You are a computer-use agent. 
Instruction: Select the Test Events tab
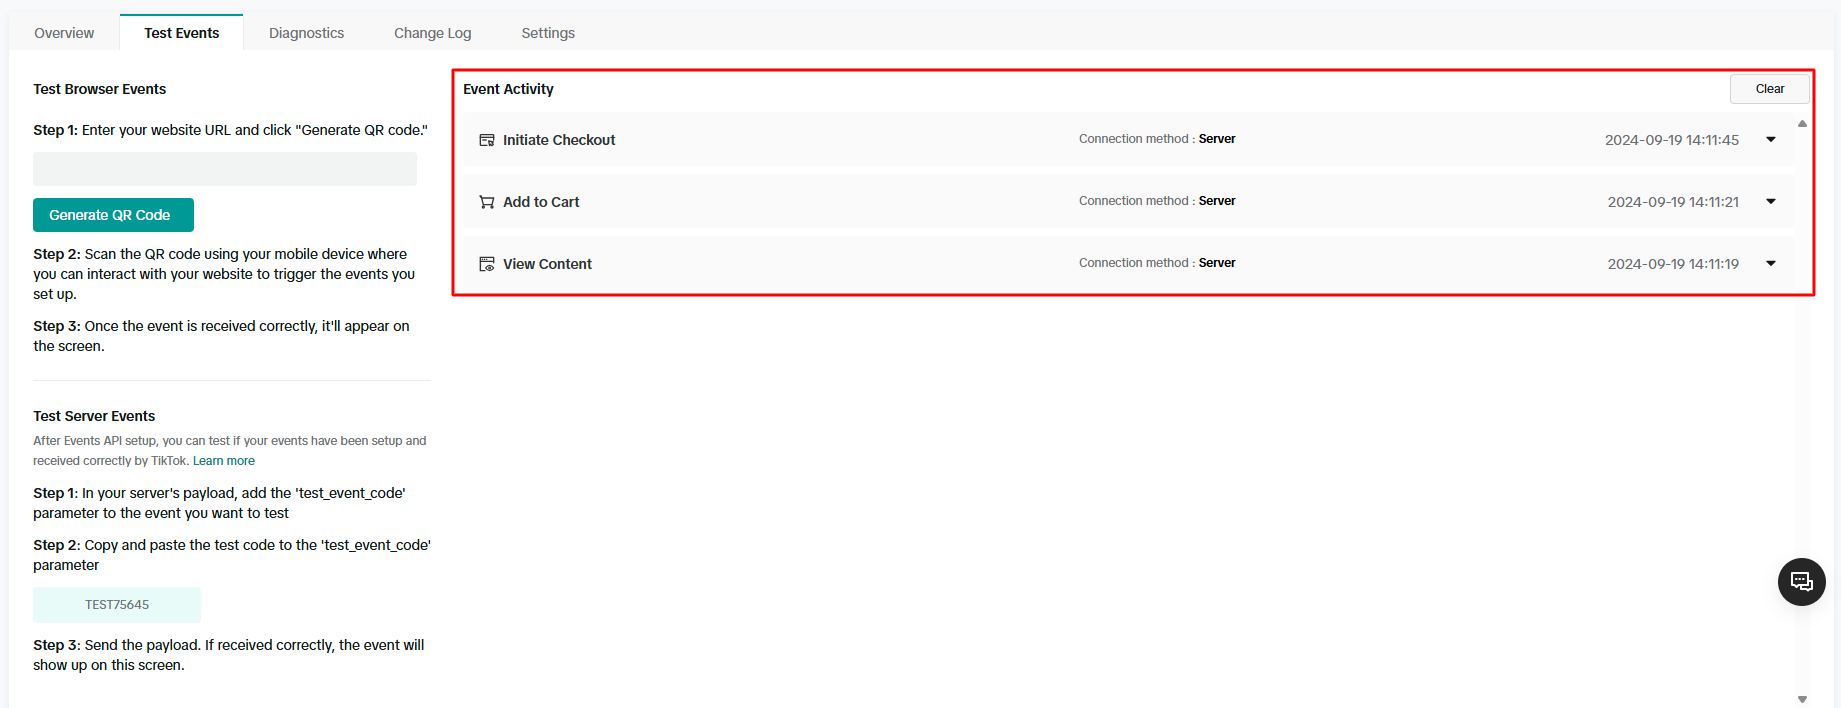point(181,33)
